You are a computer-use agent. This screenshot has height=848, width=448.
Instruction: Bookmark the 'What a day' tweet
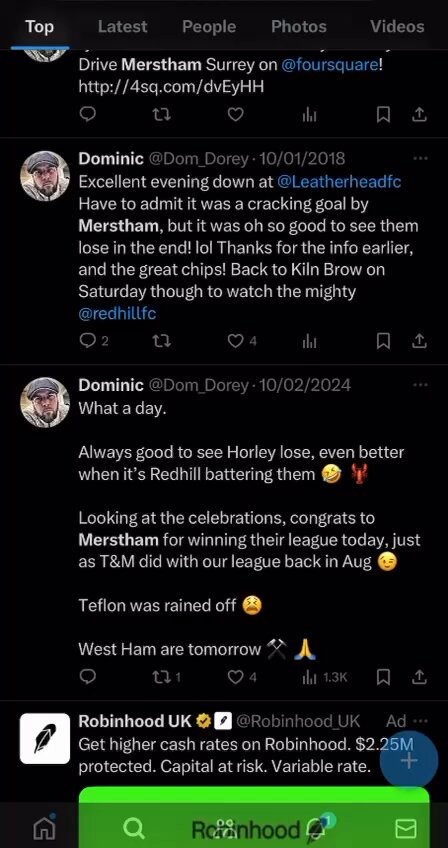tap(383, 677)
